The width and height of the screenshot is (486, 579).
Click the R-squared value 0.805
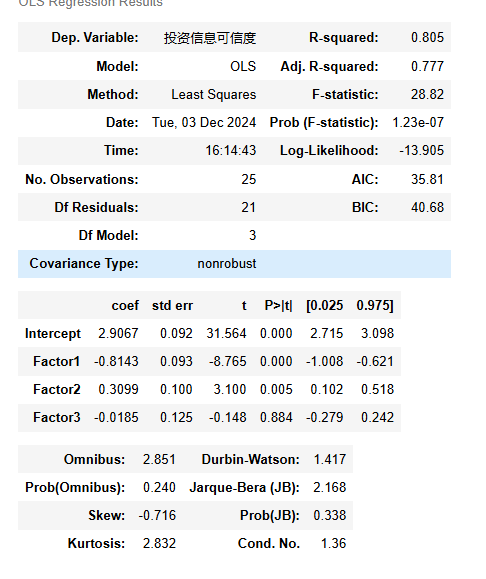427,37
